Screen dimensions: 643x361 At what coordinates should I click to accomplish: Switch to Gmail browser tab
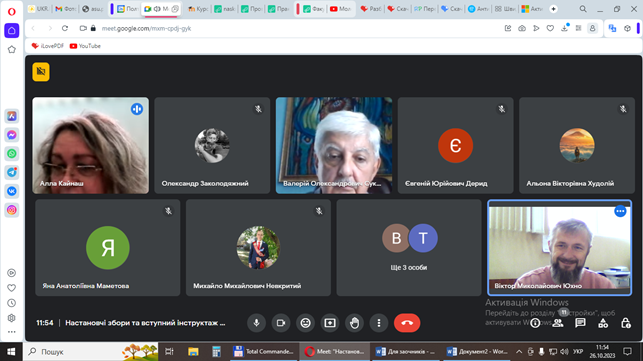click(66, 9)
